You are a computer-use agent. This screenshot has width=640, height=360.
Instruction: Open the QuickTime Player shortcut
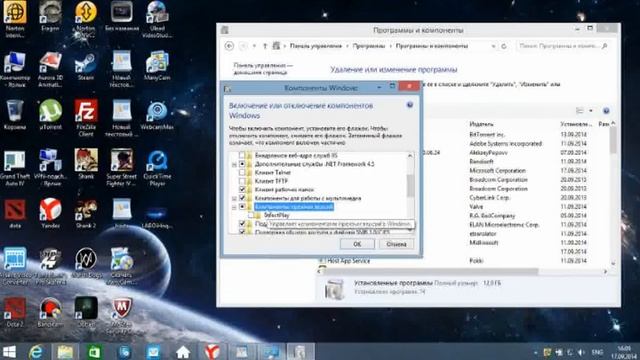click(157, 168)
